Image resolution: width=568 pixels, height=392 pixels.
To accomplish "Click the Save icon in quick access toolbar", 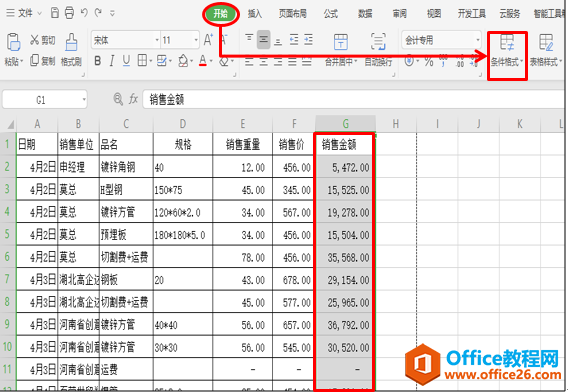I will point(55,13).
